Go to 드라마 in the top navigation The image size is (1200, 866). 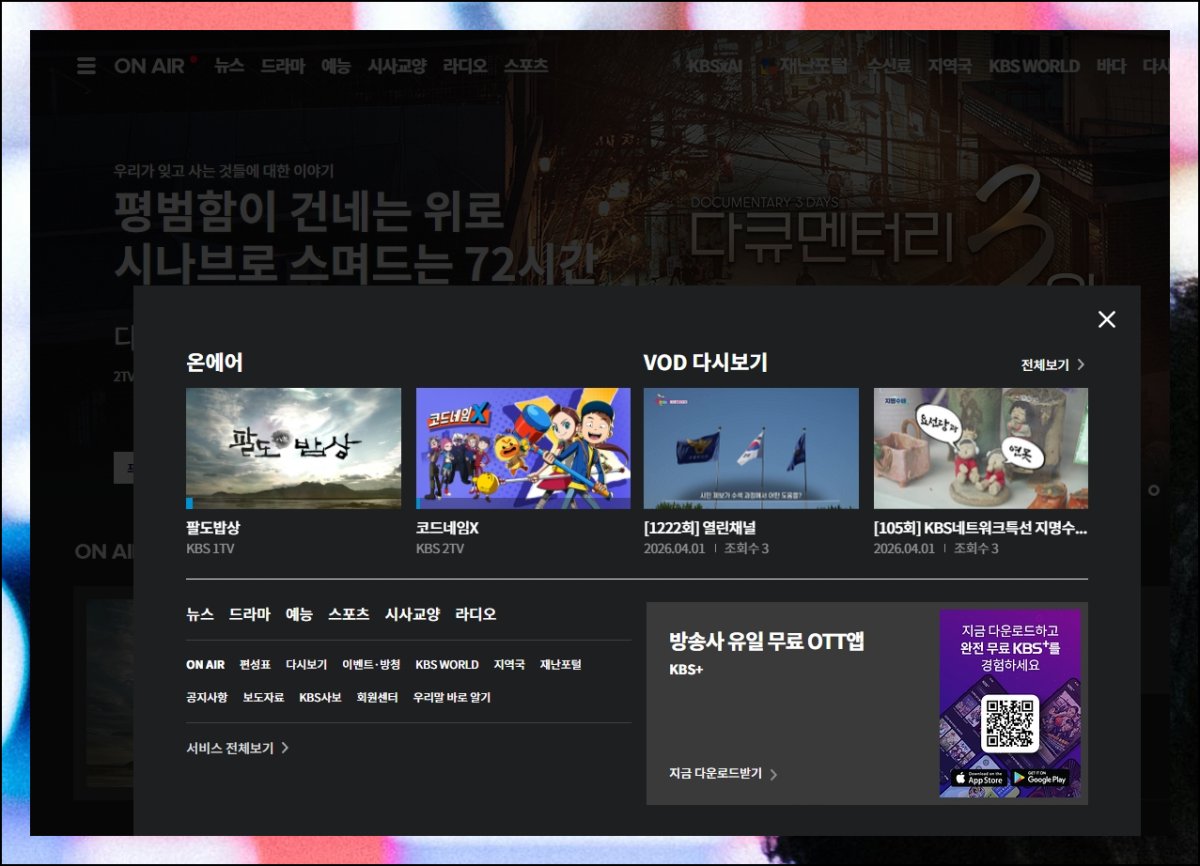(x=282, y=66)
